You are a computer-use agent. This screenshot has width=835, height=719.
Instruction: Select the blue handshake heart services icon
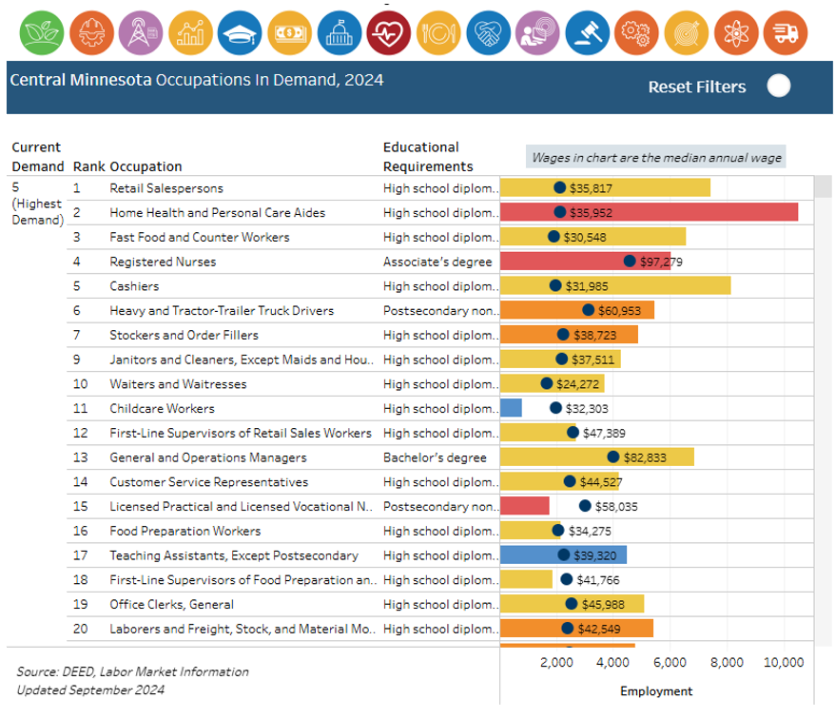point(488,33)
